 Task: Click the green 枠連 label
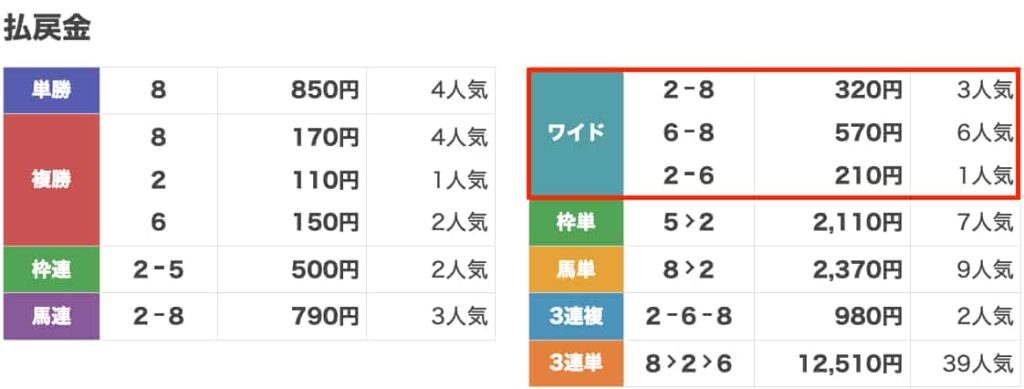click(52, 270)
